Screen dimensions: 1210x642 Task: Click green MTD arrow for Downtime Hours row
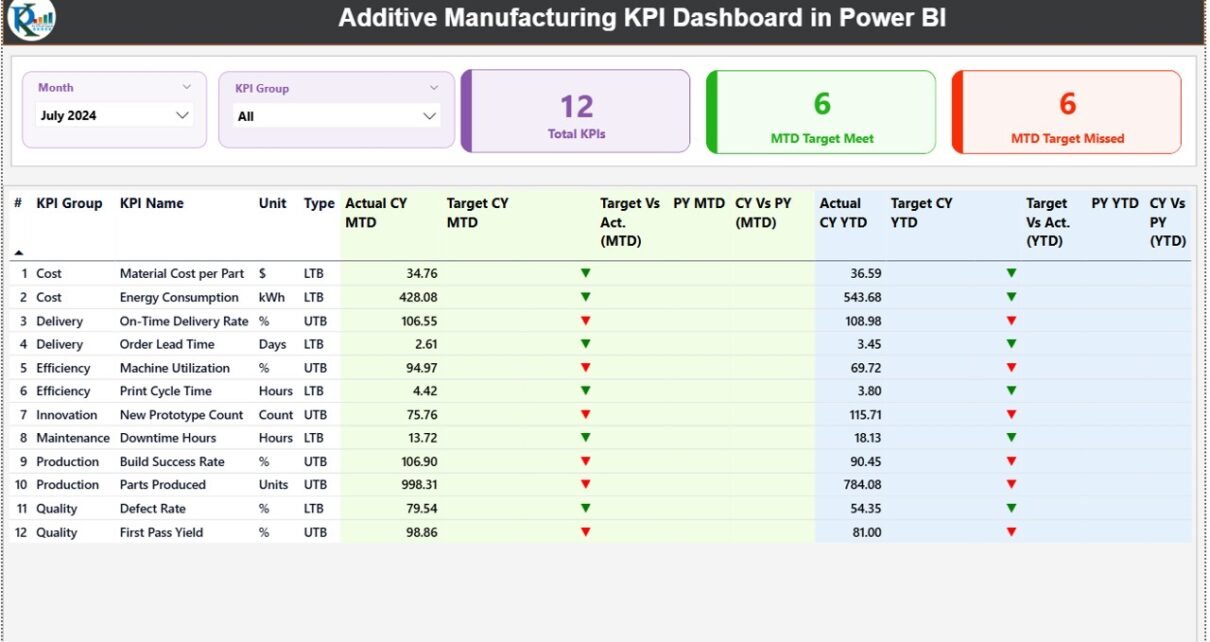pos(585,438)
